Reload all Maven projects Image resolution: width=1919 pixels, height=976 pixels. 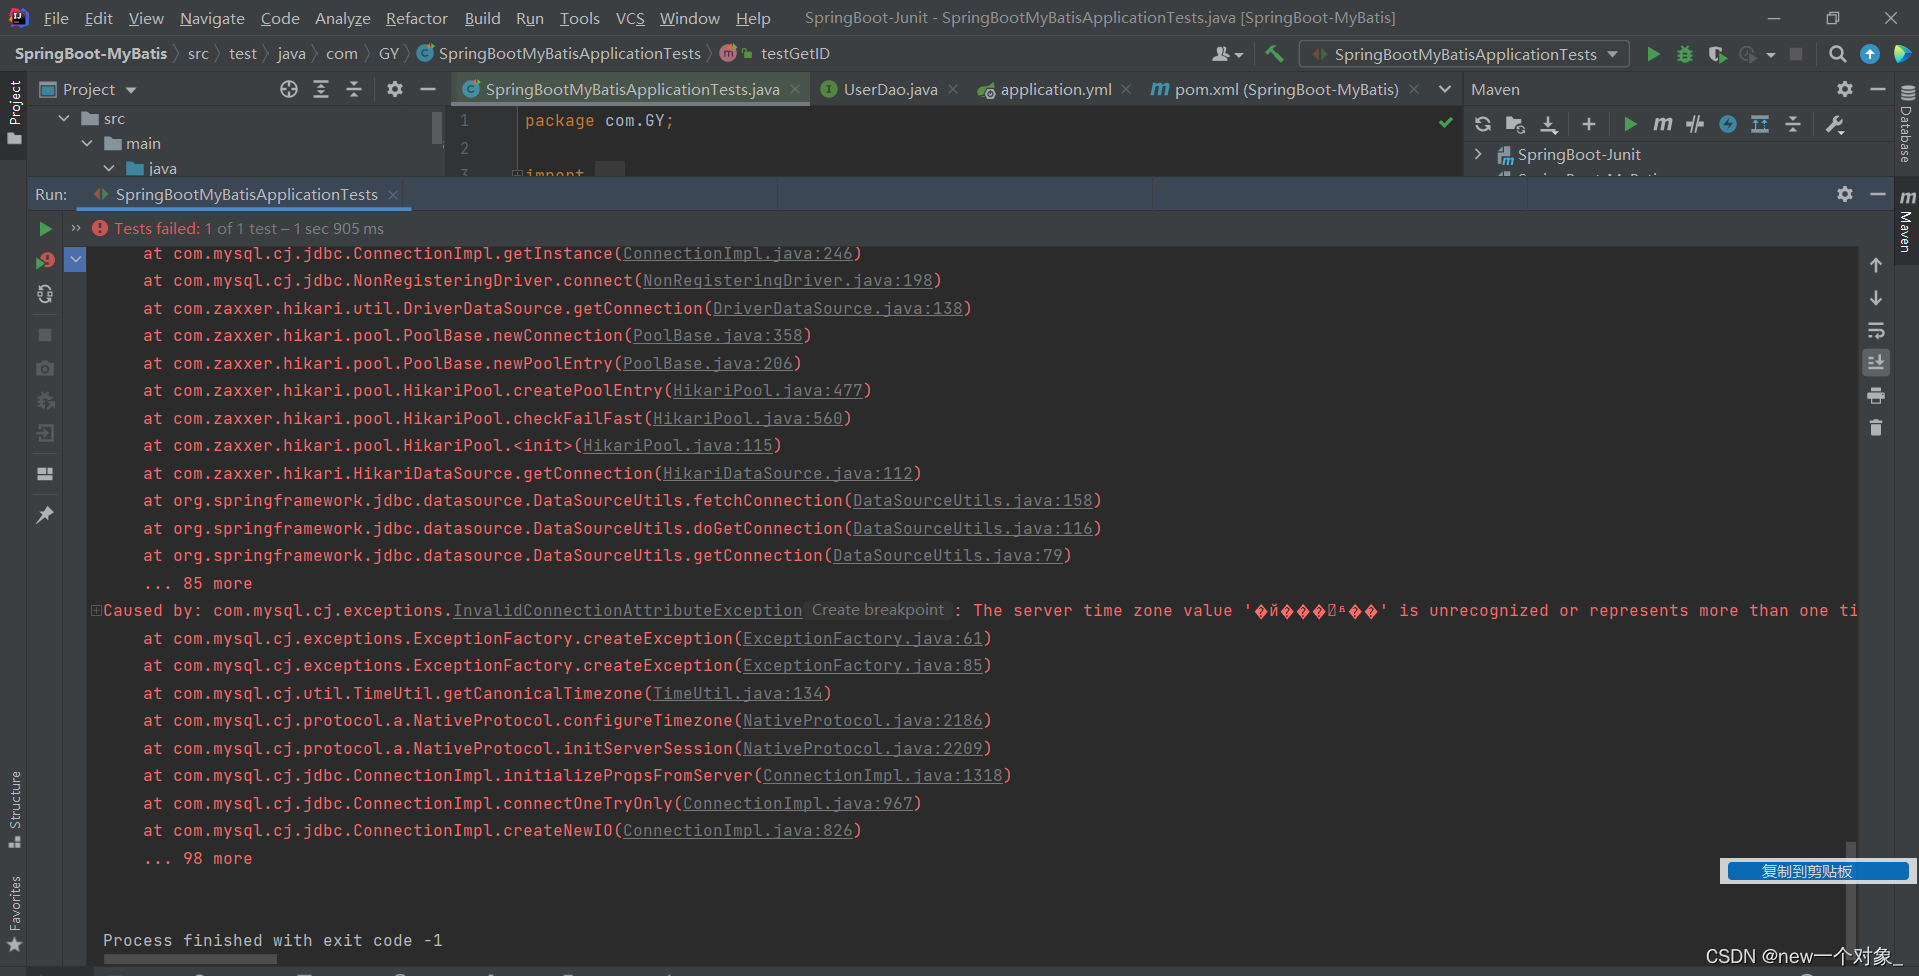tap(1483, 124)
